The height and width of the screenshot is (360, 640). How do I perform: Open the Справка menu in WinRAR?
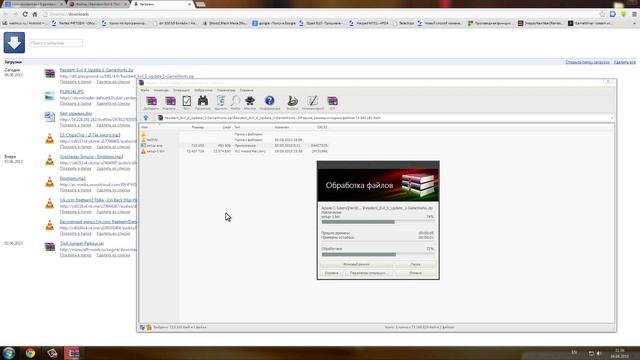coord(247,90)
